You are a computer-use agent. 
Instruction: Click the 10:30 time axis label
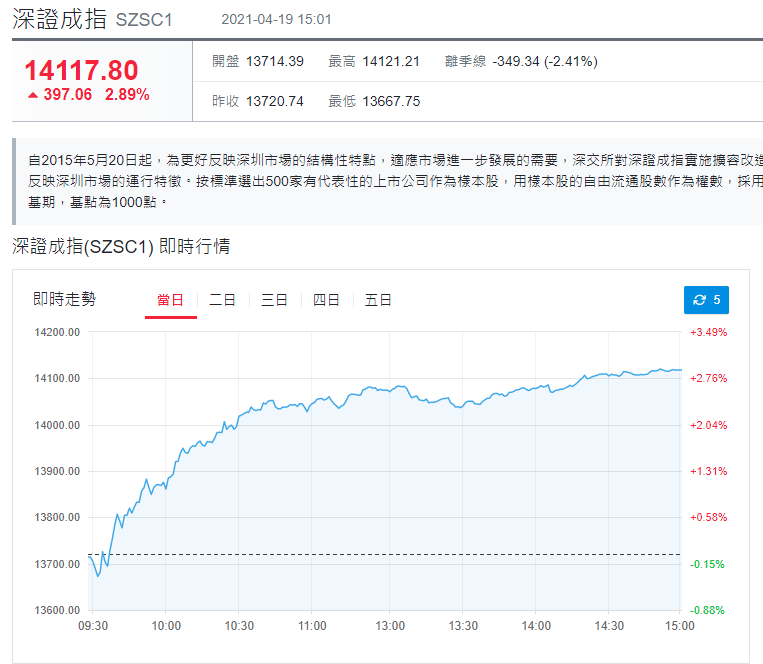pyautogui.click(x=239, y=626)
